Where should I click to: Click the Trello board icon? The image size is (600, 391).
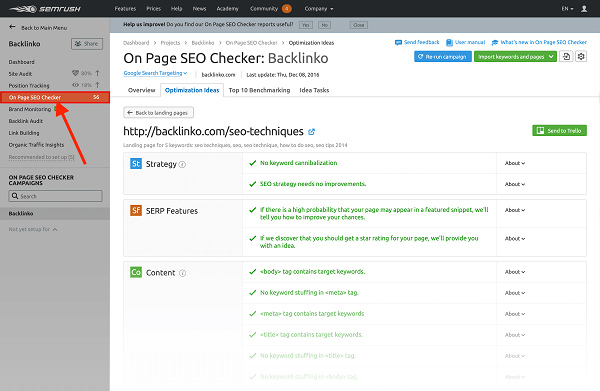coord(540,130)
